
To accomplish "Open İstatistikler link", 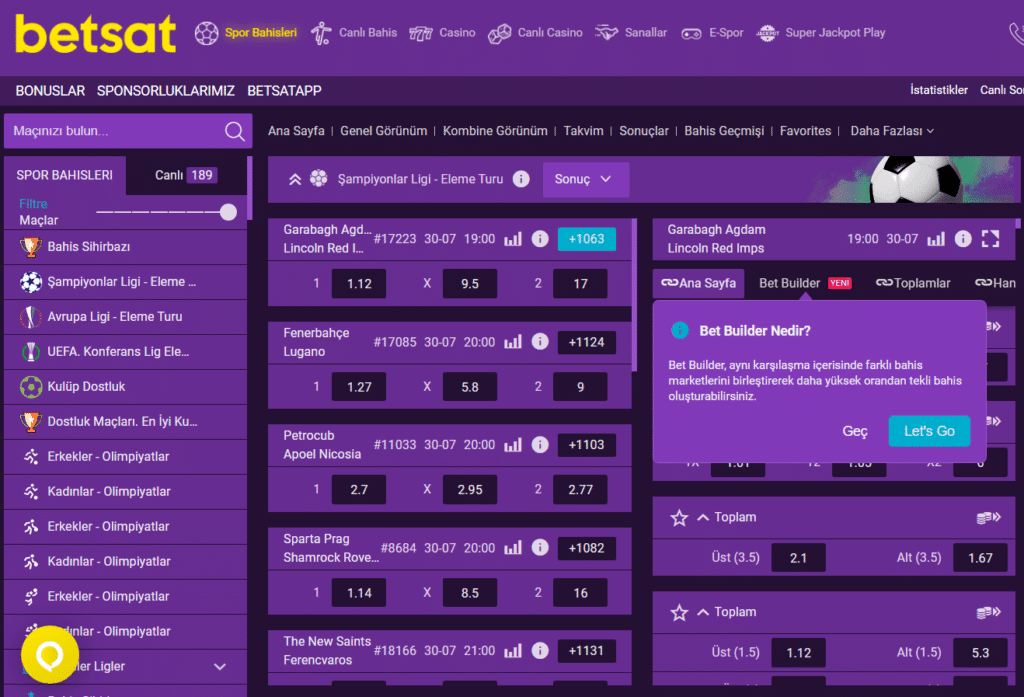I will tap(938, 90).
